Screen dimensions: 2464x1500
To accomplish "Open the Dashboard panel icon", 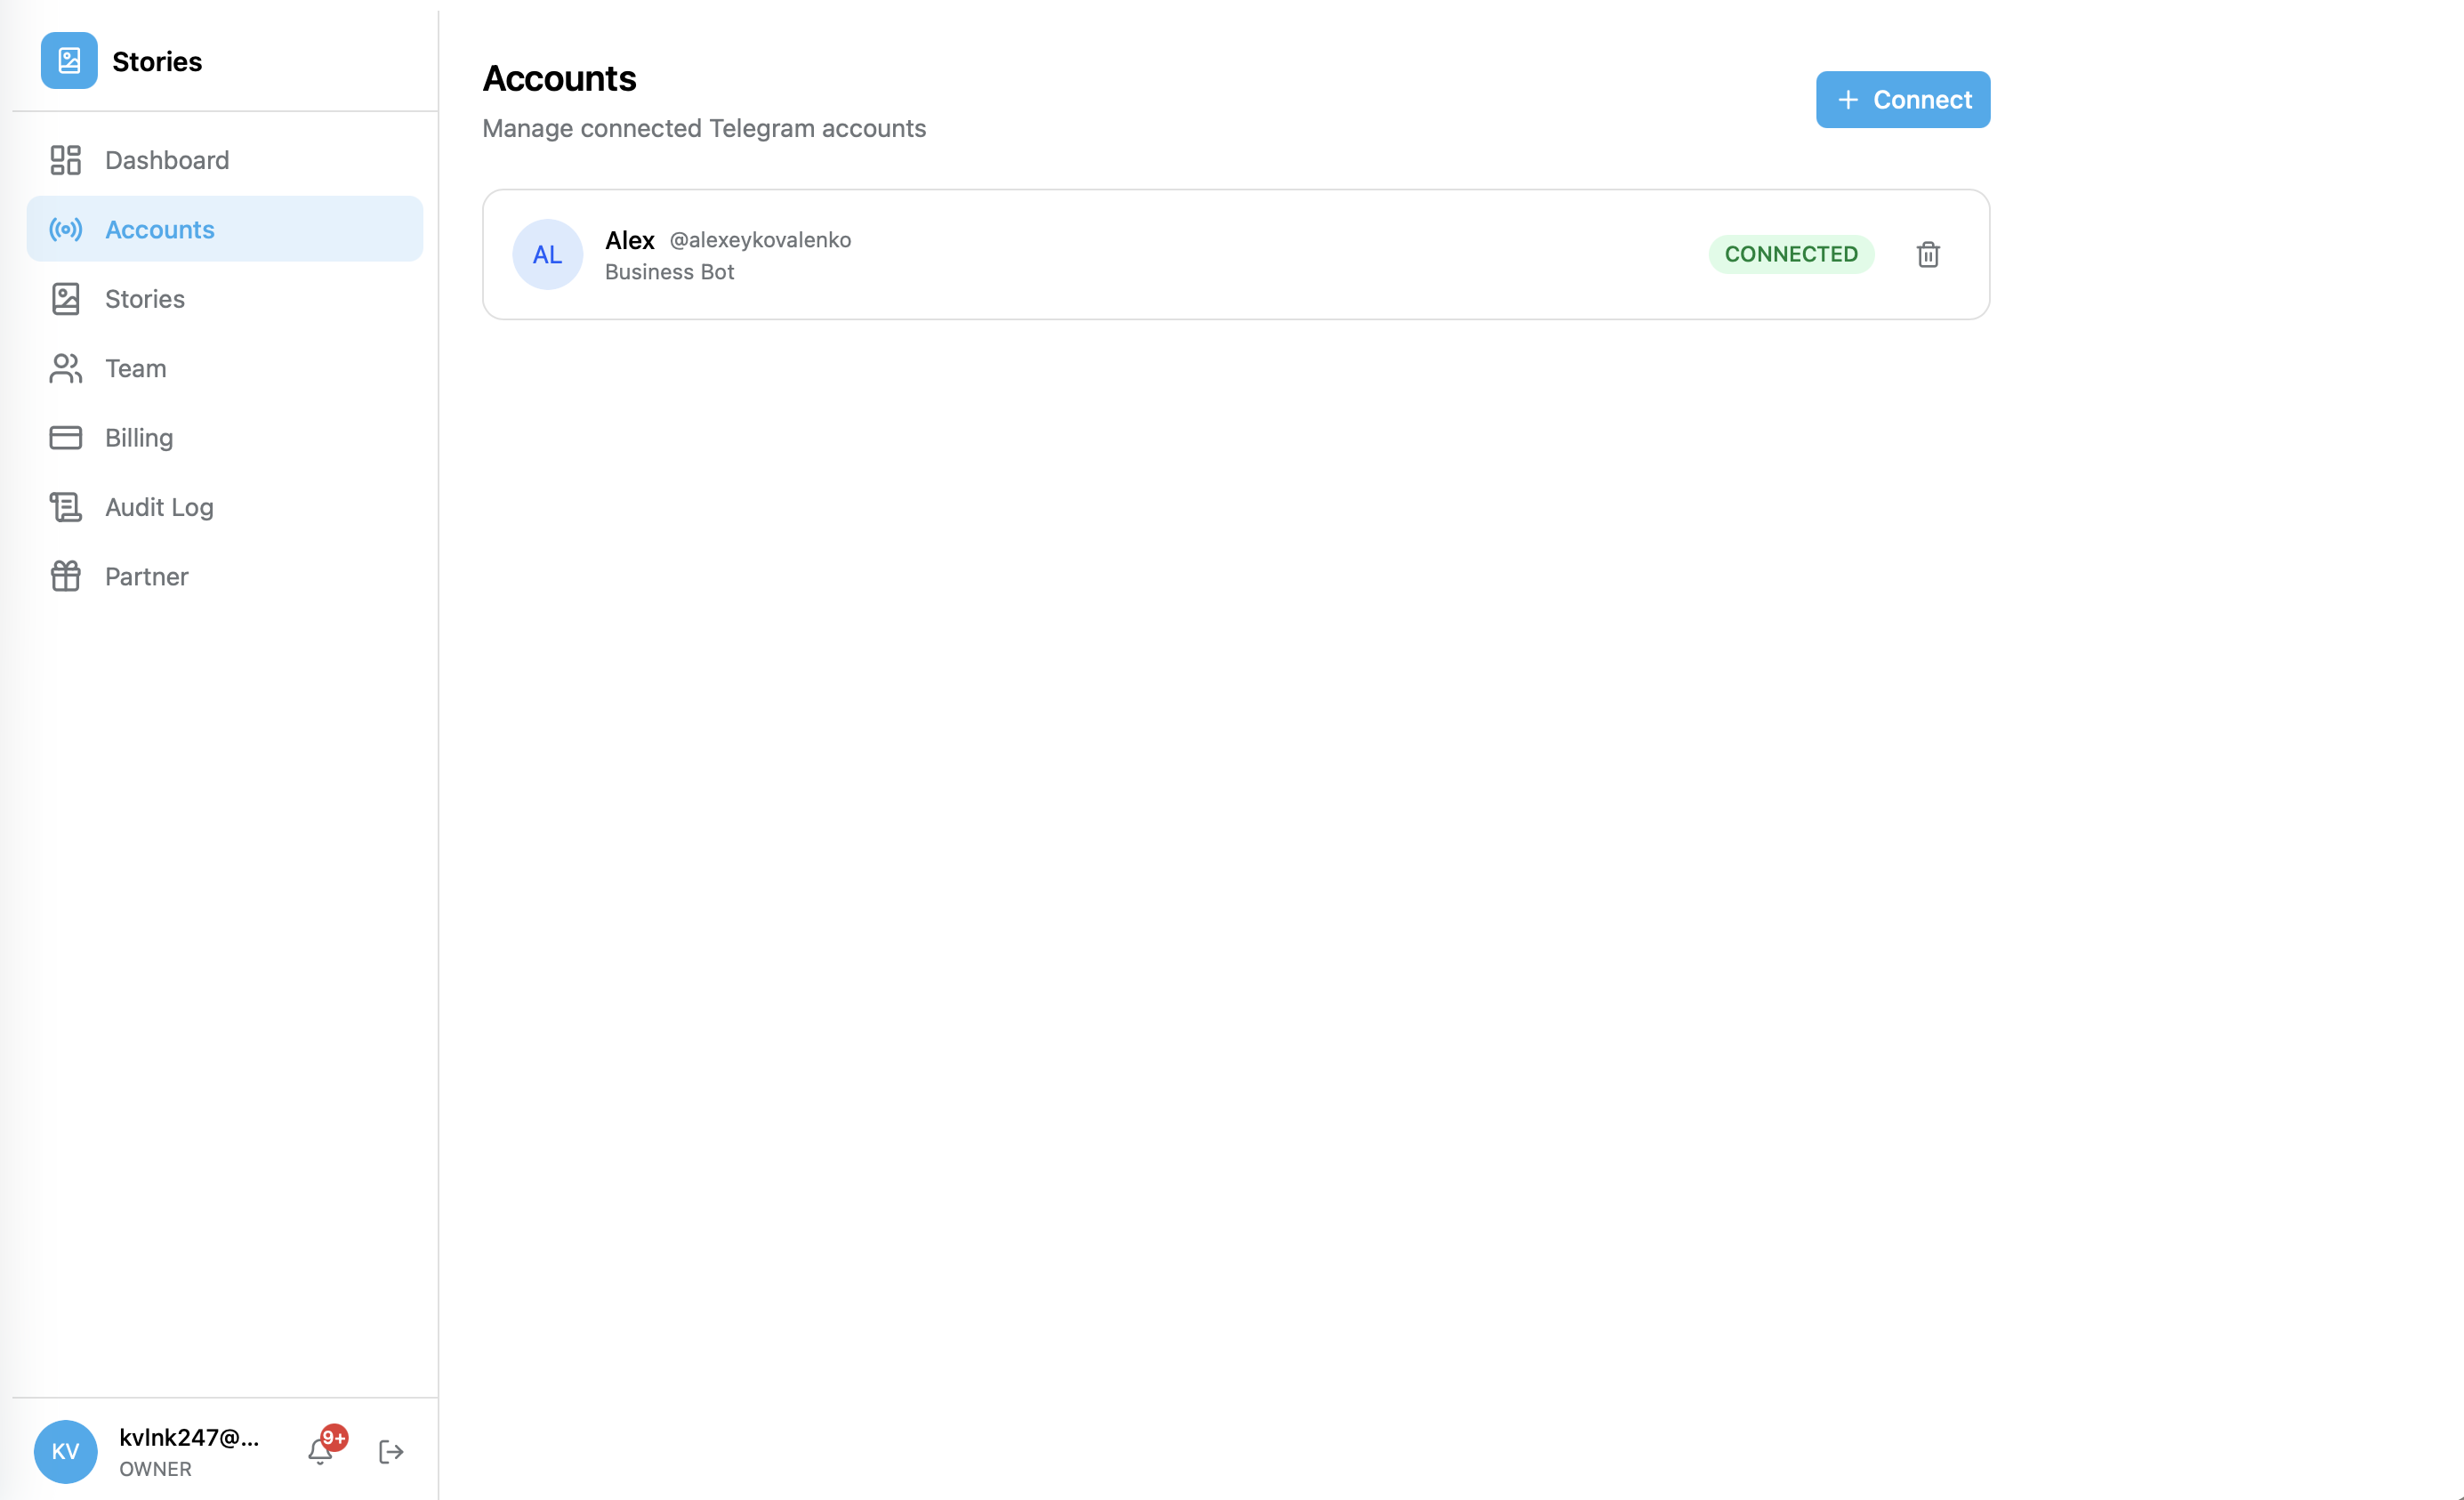I will click(65, 159).
